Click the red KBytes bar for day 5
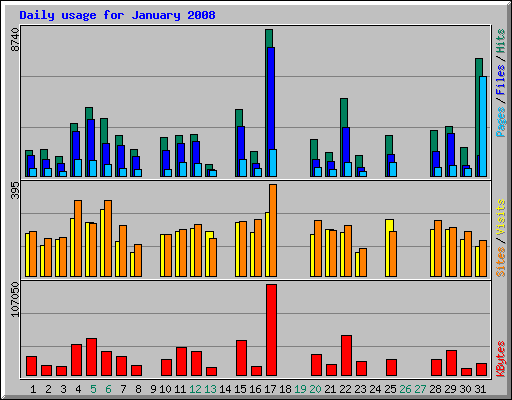 tap(91, 357)
